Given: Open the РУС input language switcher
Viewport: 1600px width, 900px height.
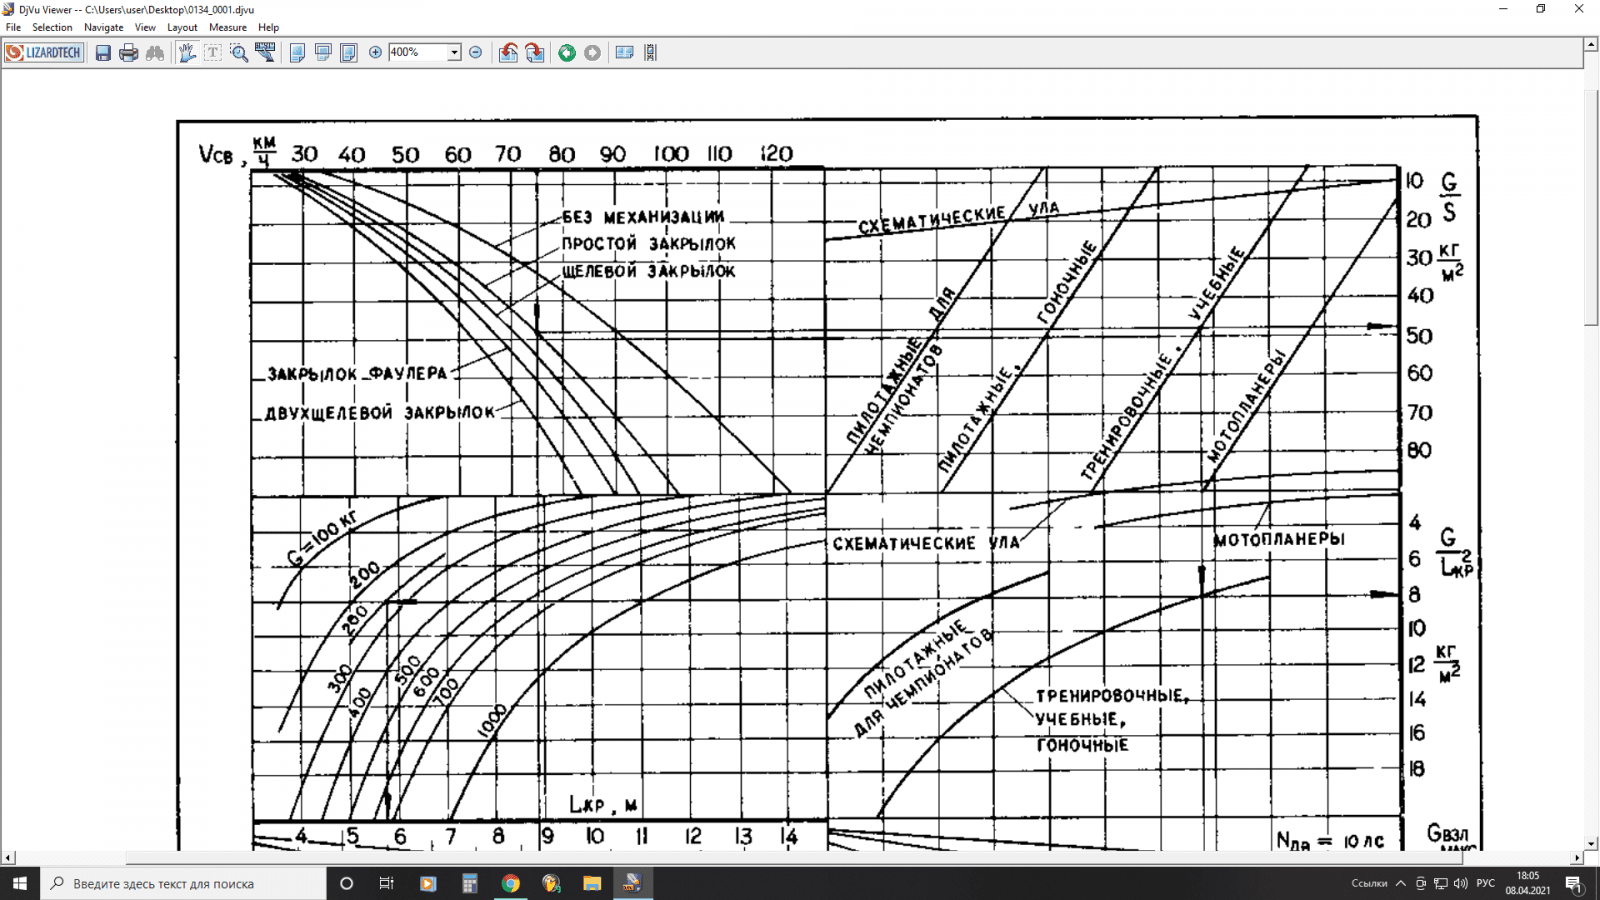Looking at the screenshot, I should pyautogui.click(x=1486, y=884).
